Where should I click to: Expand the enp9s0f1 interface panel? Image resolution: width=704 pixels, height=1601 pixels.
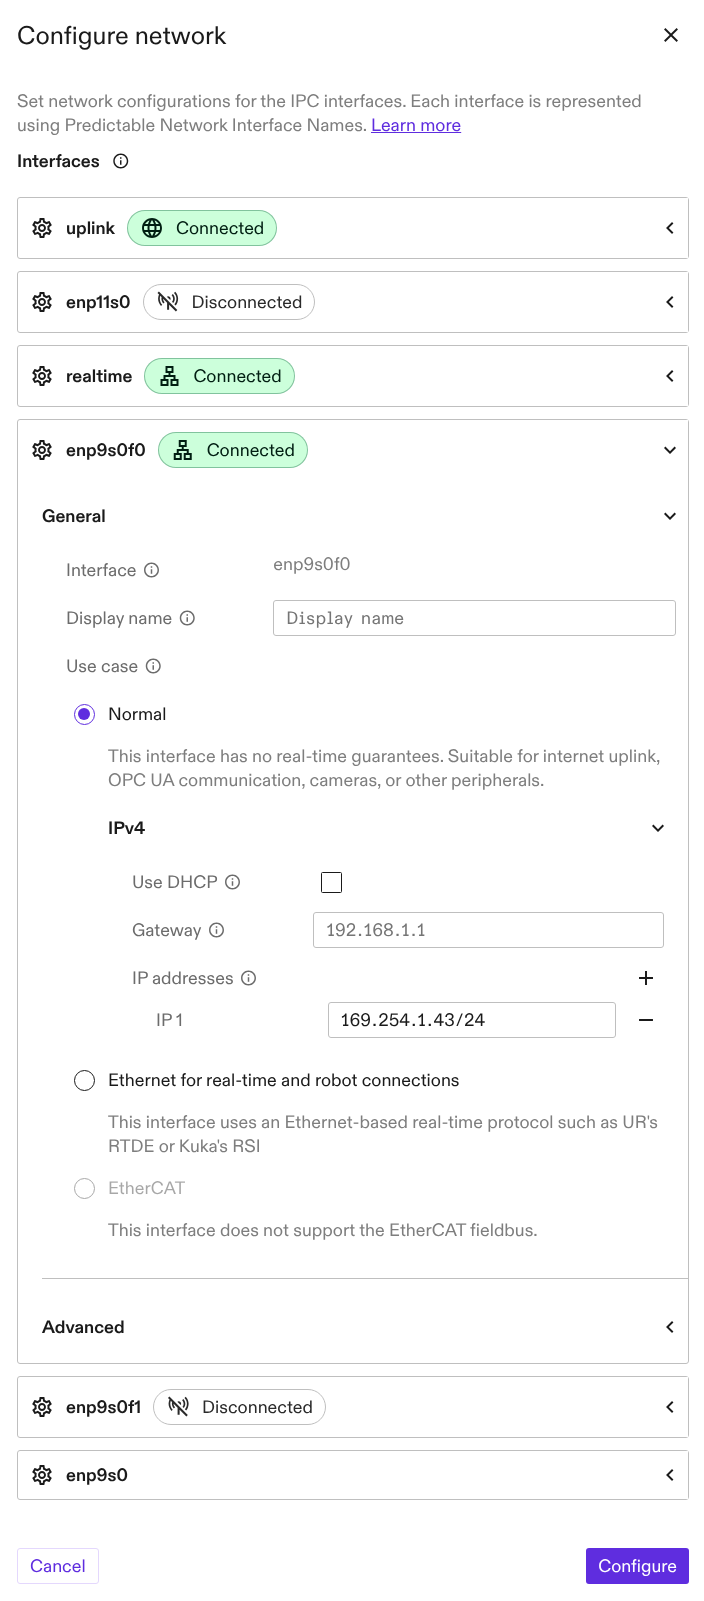pos(670,1407)
